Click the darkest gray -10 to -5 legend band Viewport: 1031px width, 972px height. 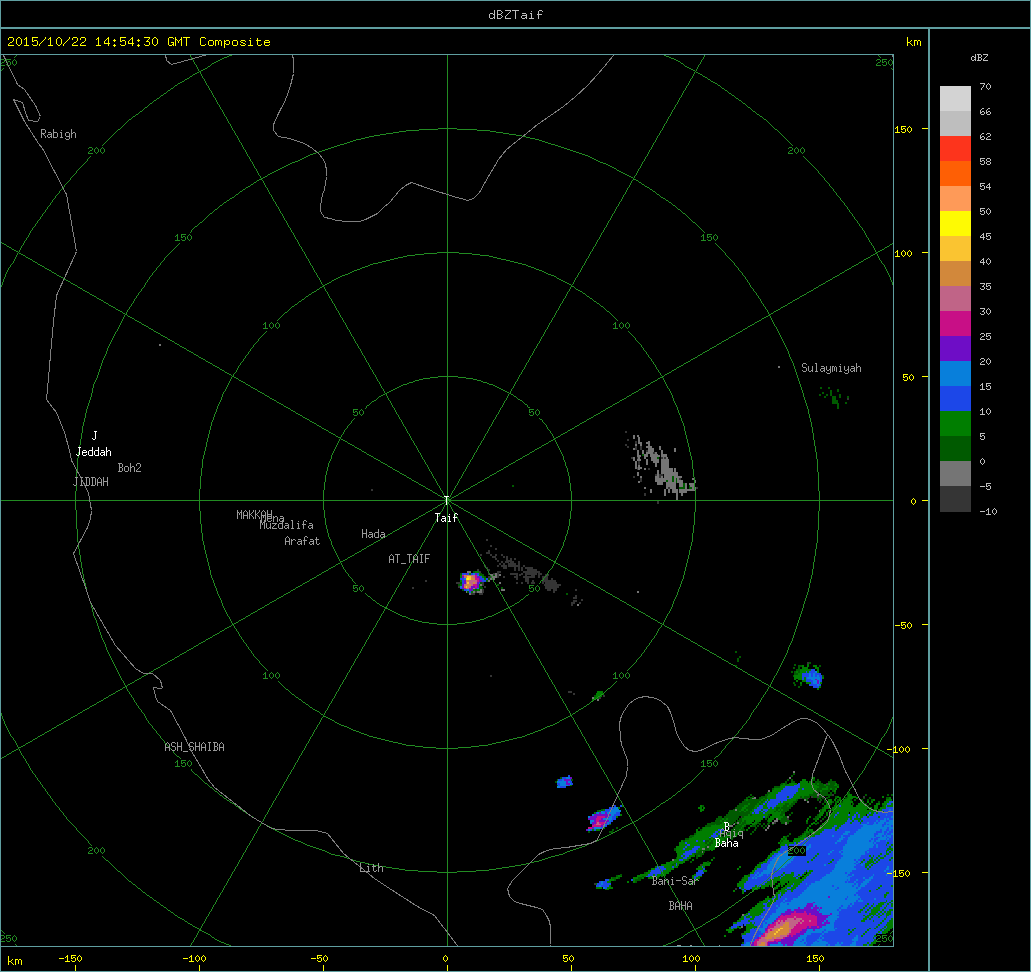click(x=955, y=498)
